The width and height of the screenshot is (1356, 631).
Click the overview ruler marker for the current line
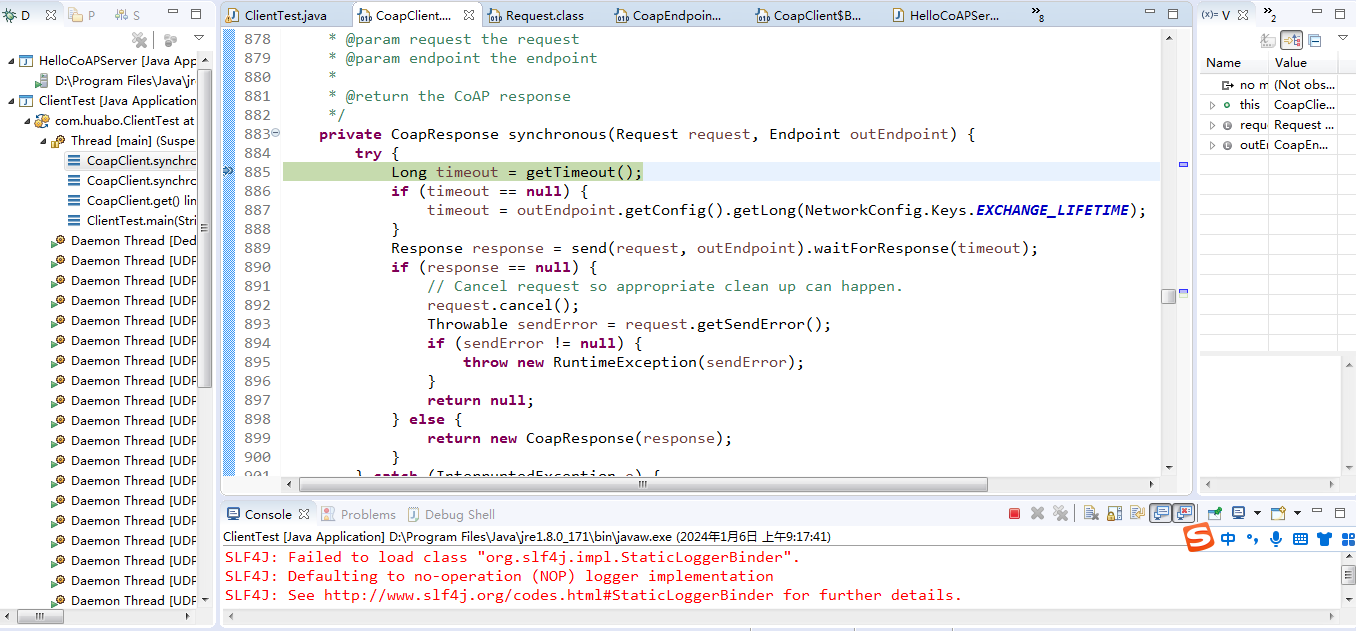pyautogui.click(x=1183, y=164)
